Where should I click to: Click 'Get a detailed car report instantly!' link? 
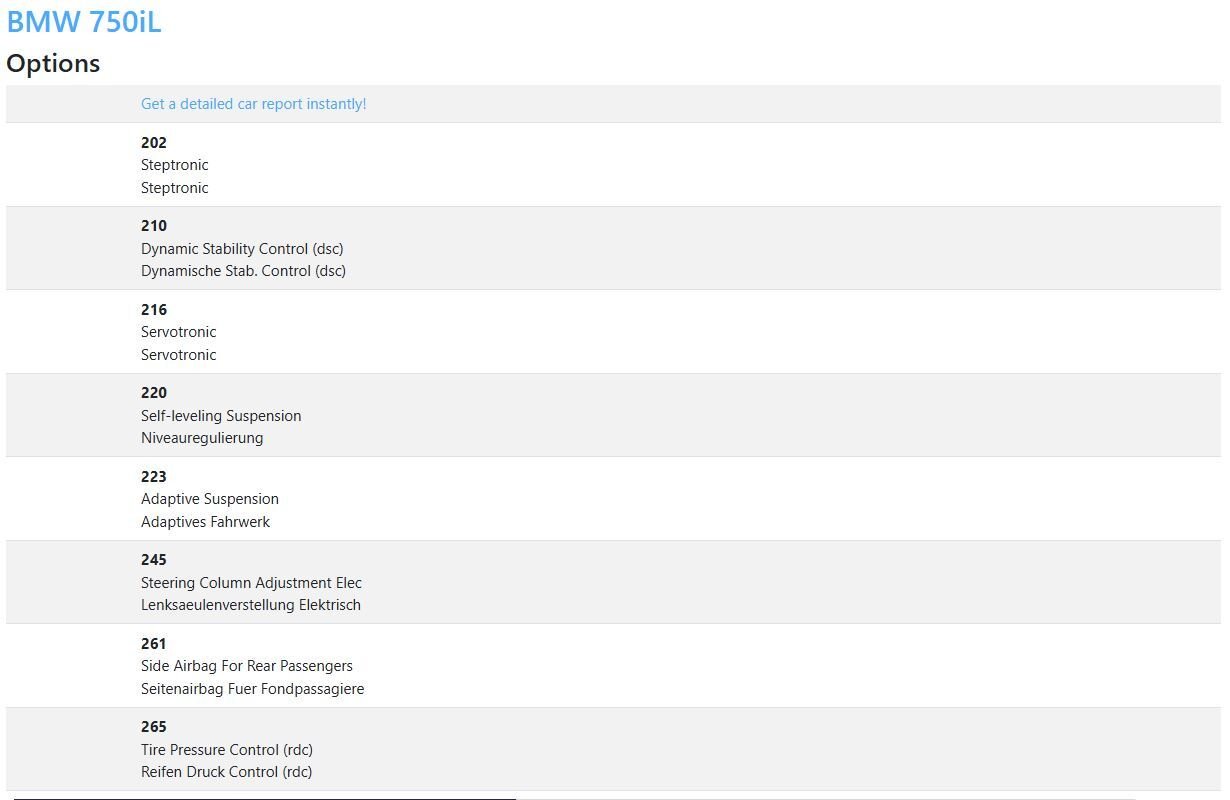point(254,104)
